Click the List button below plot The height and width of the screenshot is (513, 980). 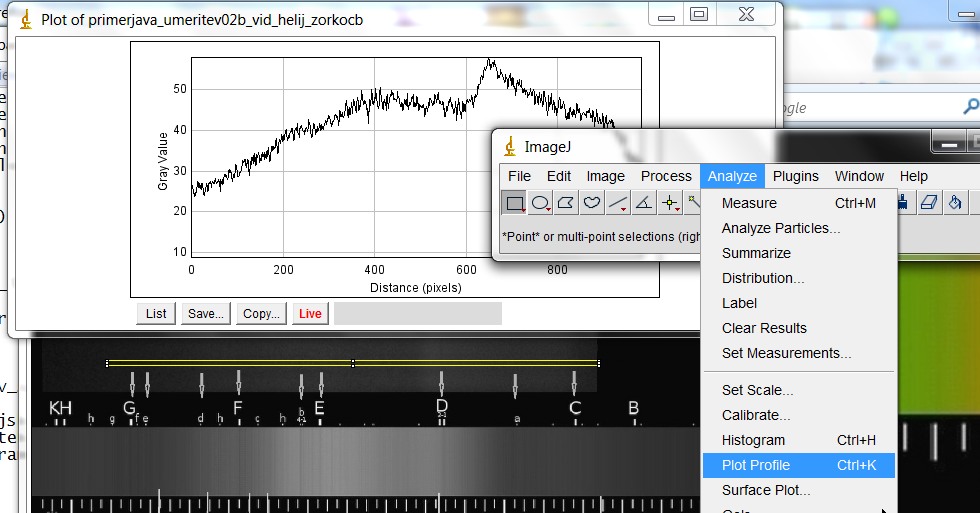[x=156, y=313]
